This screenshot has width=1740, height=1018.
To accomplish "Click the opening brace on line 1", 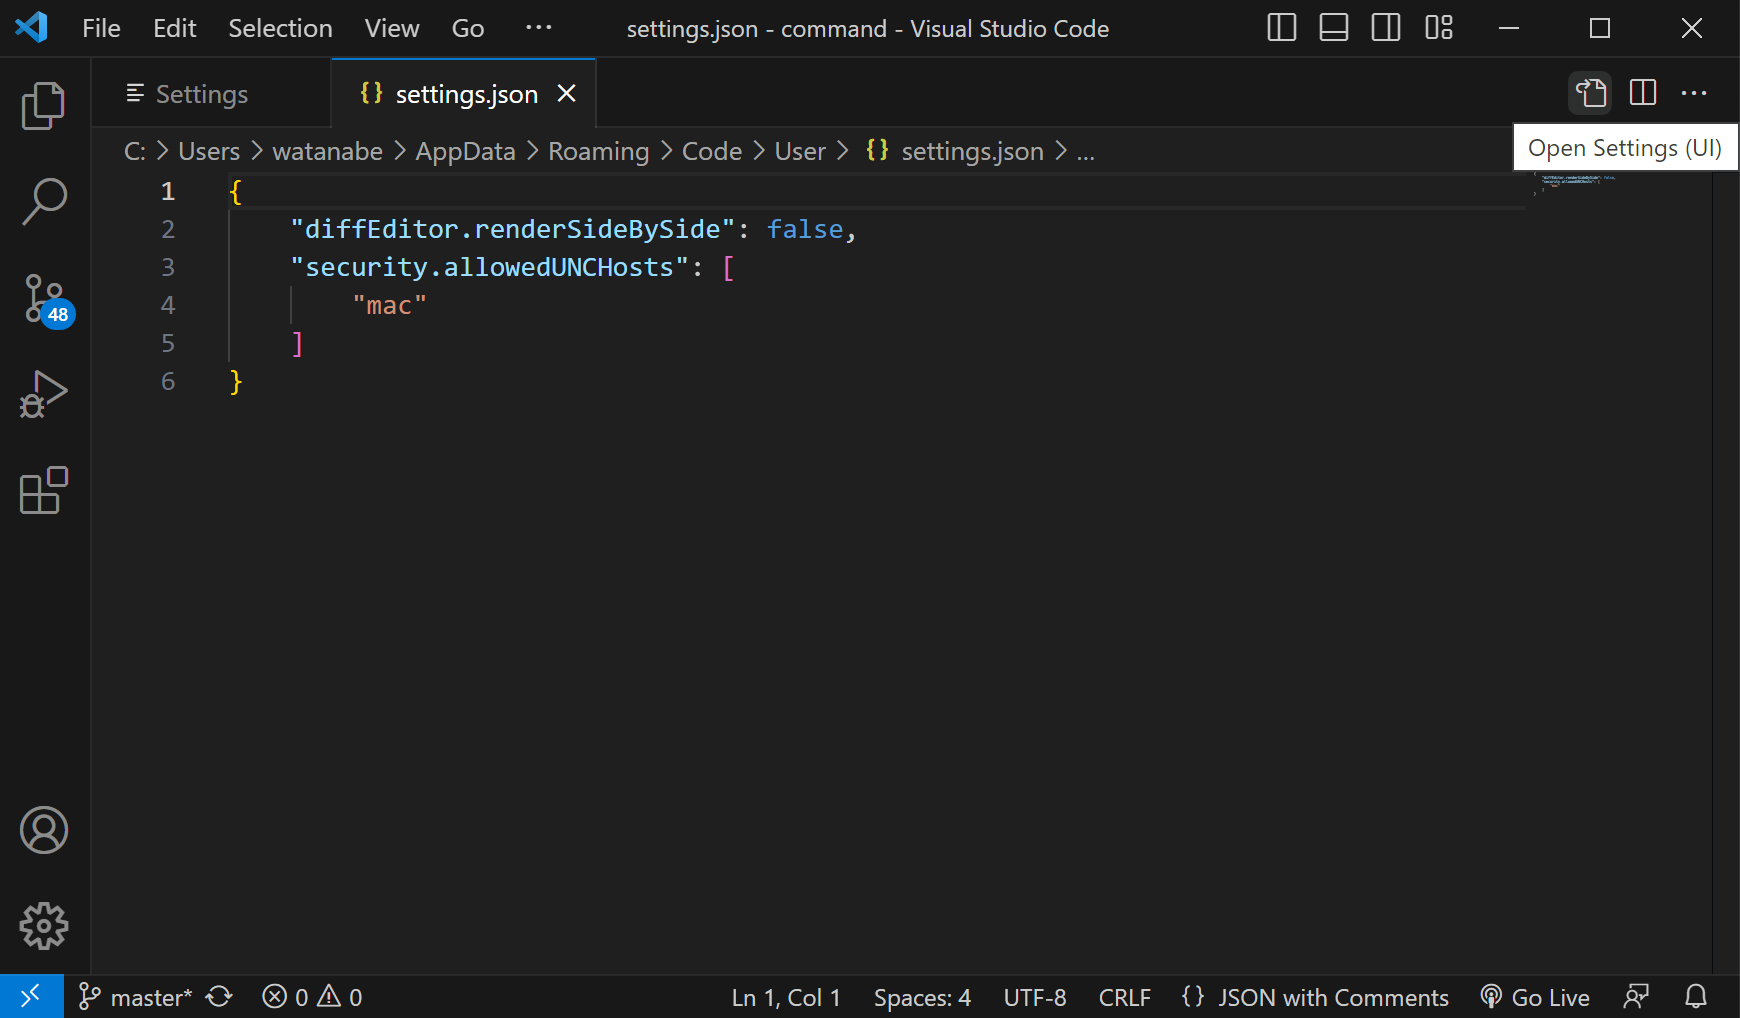I will pos(236,191).
